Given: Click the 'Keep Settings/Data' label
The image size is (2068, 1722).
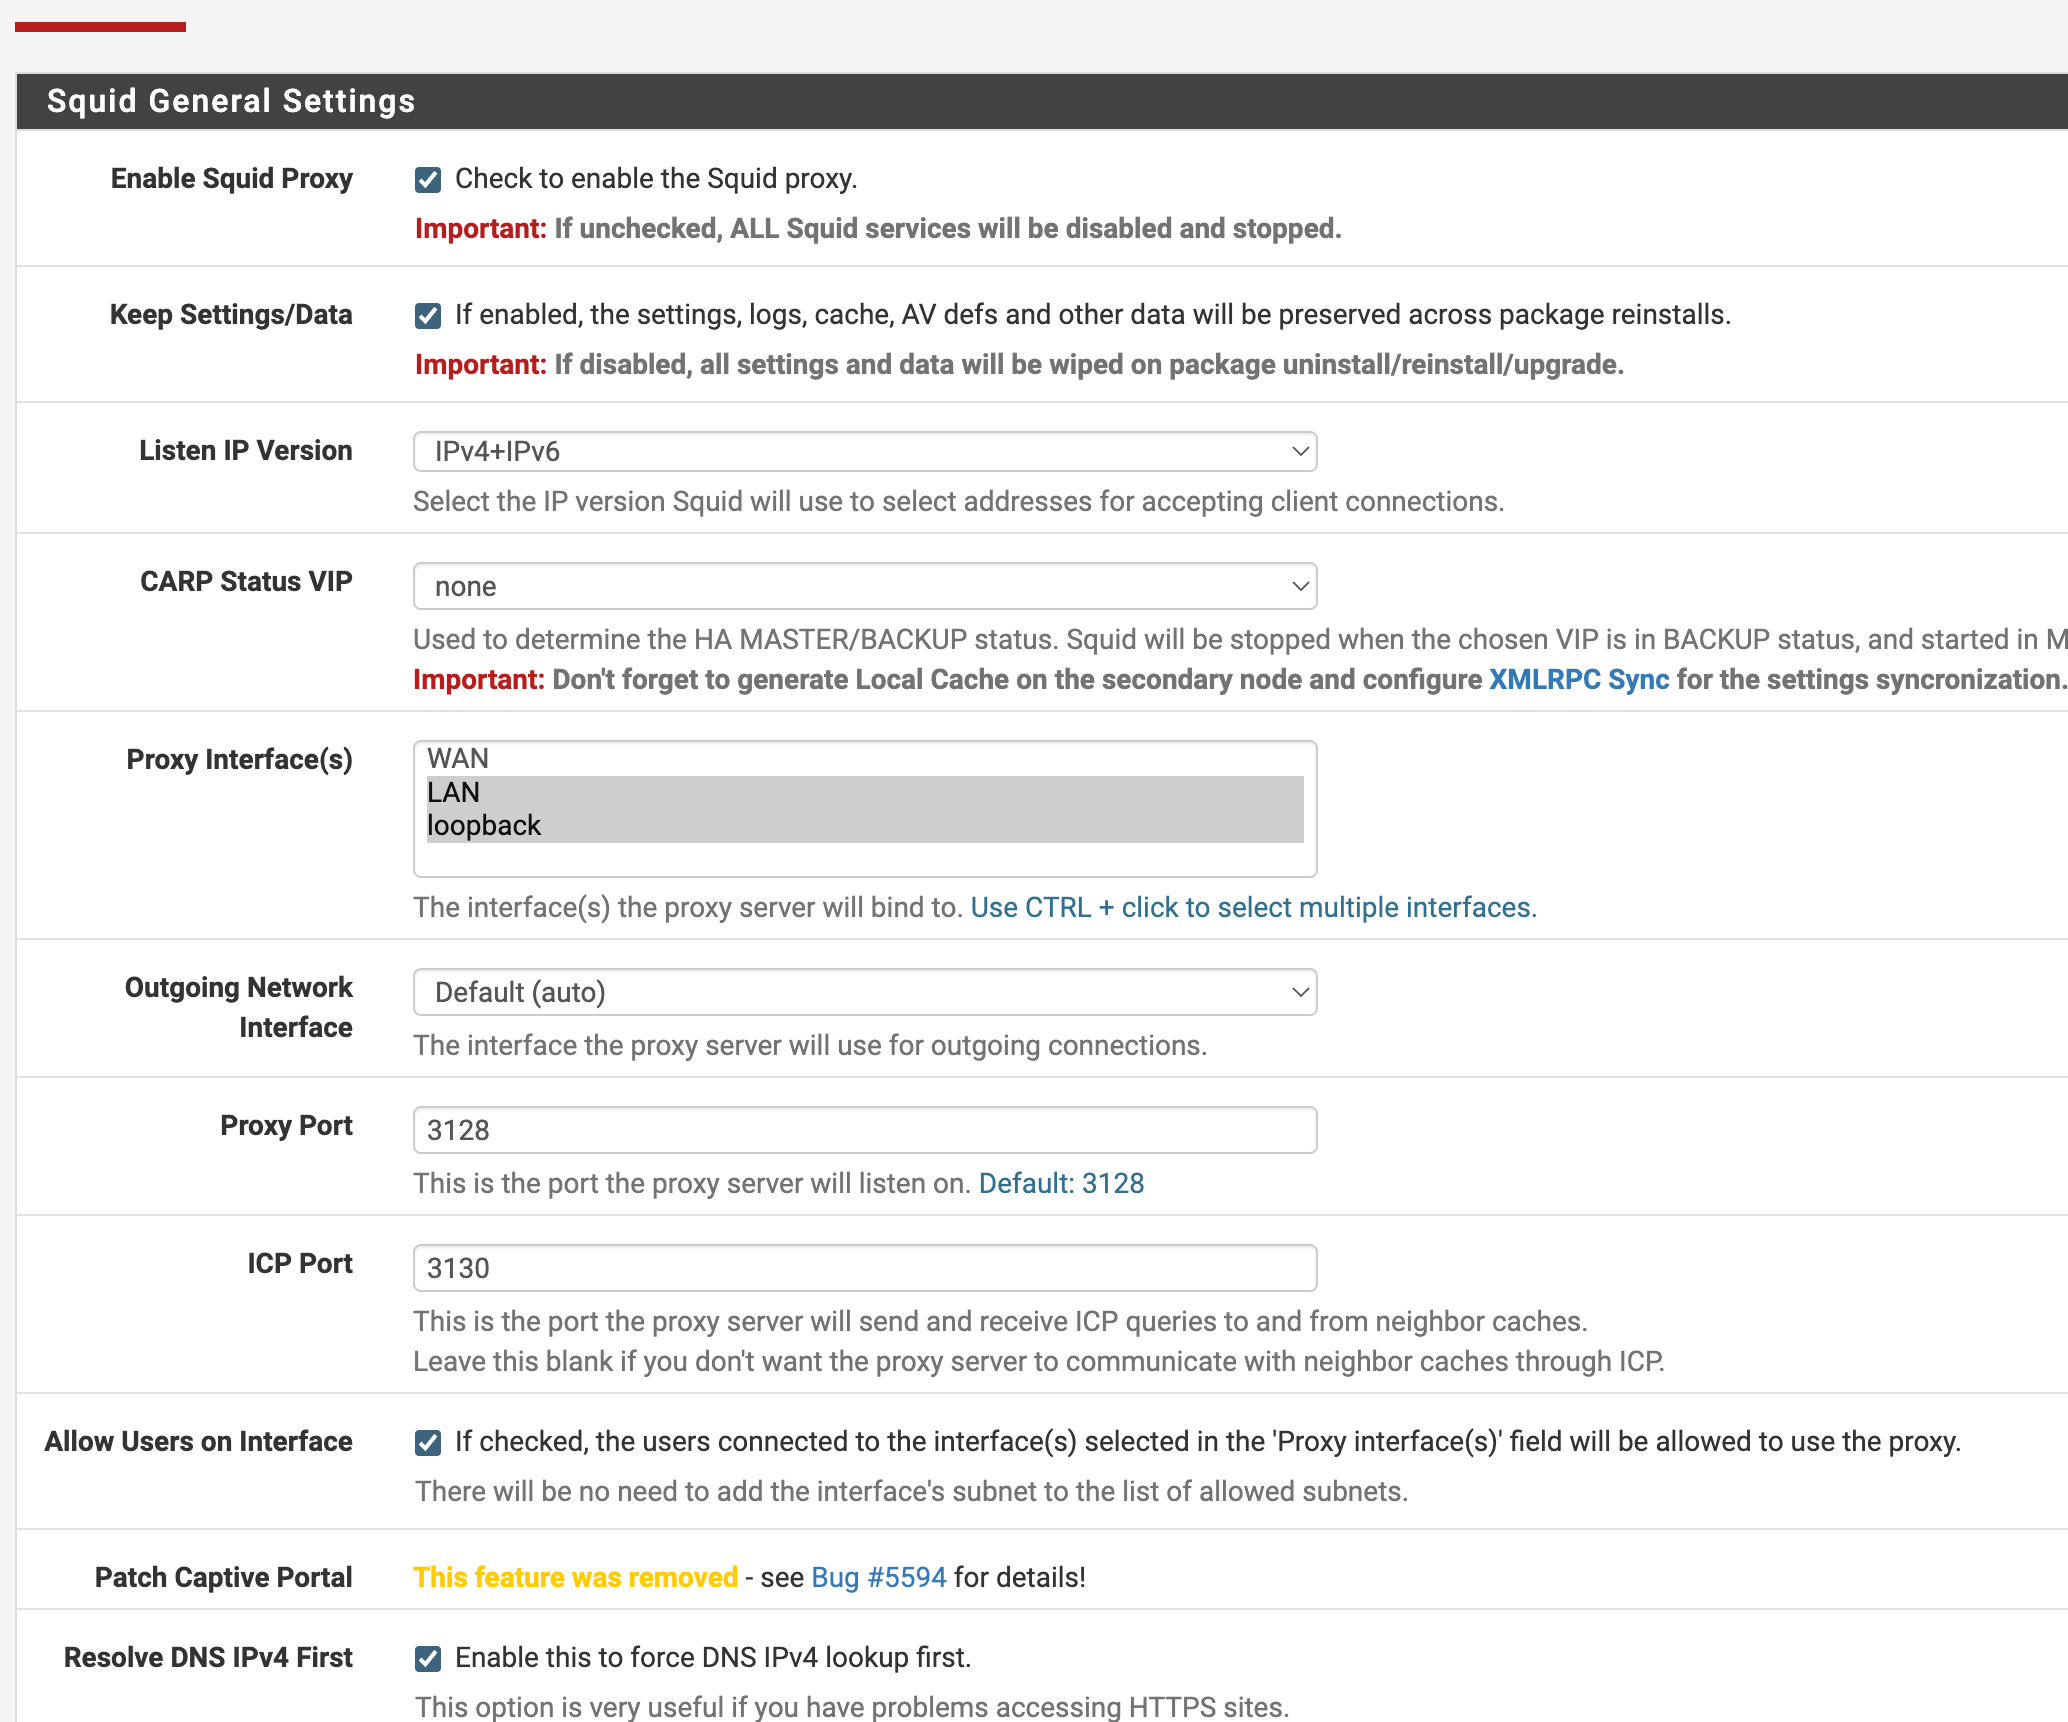Looking at the screenshot, I should pyautogui.click(x=231, y=315).
